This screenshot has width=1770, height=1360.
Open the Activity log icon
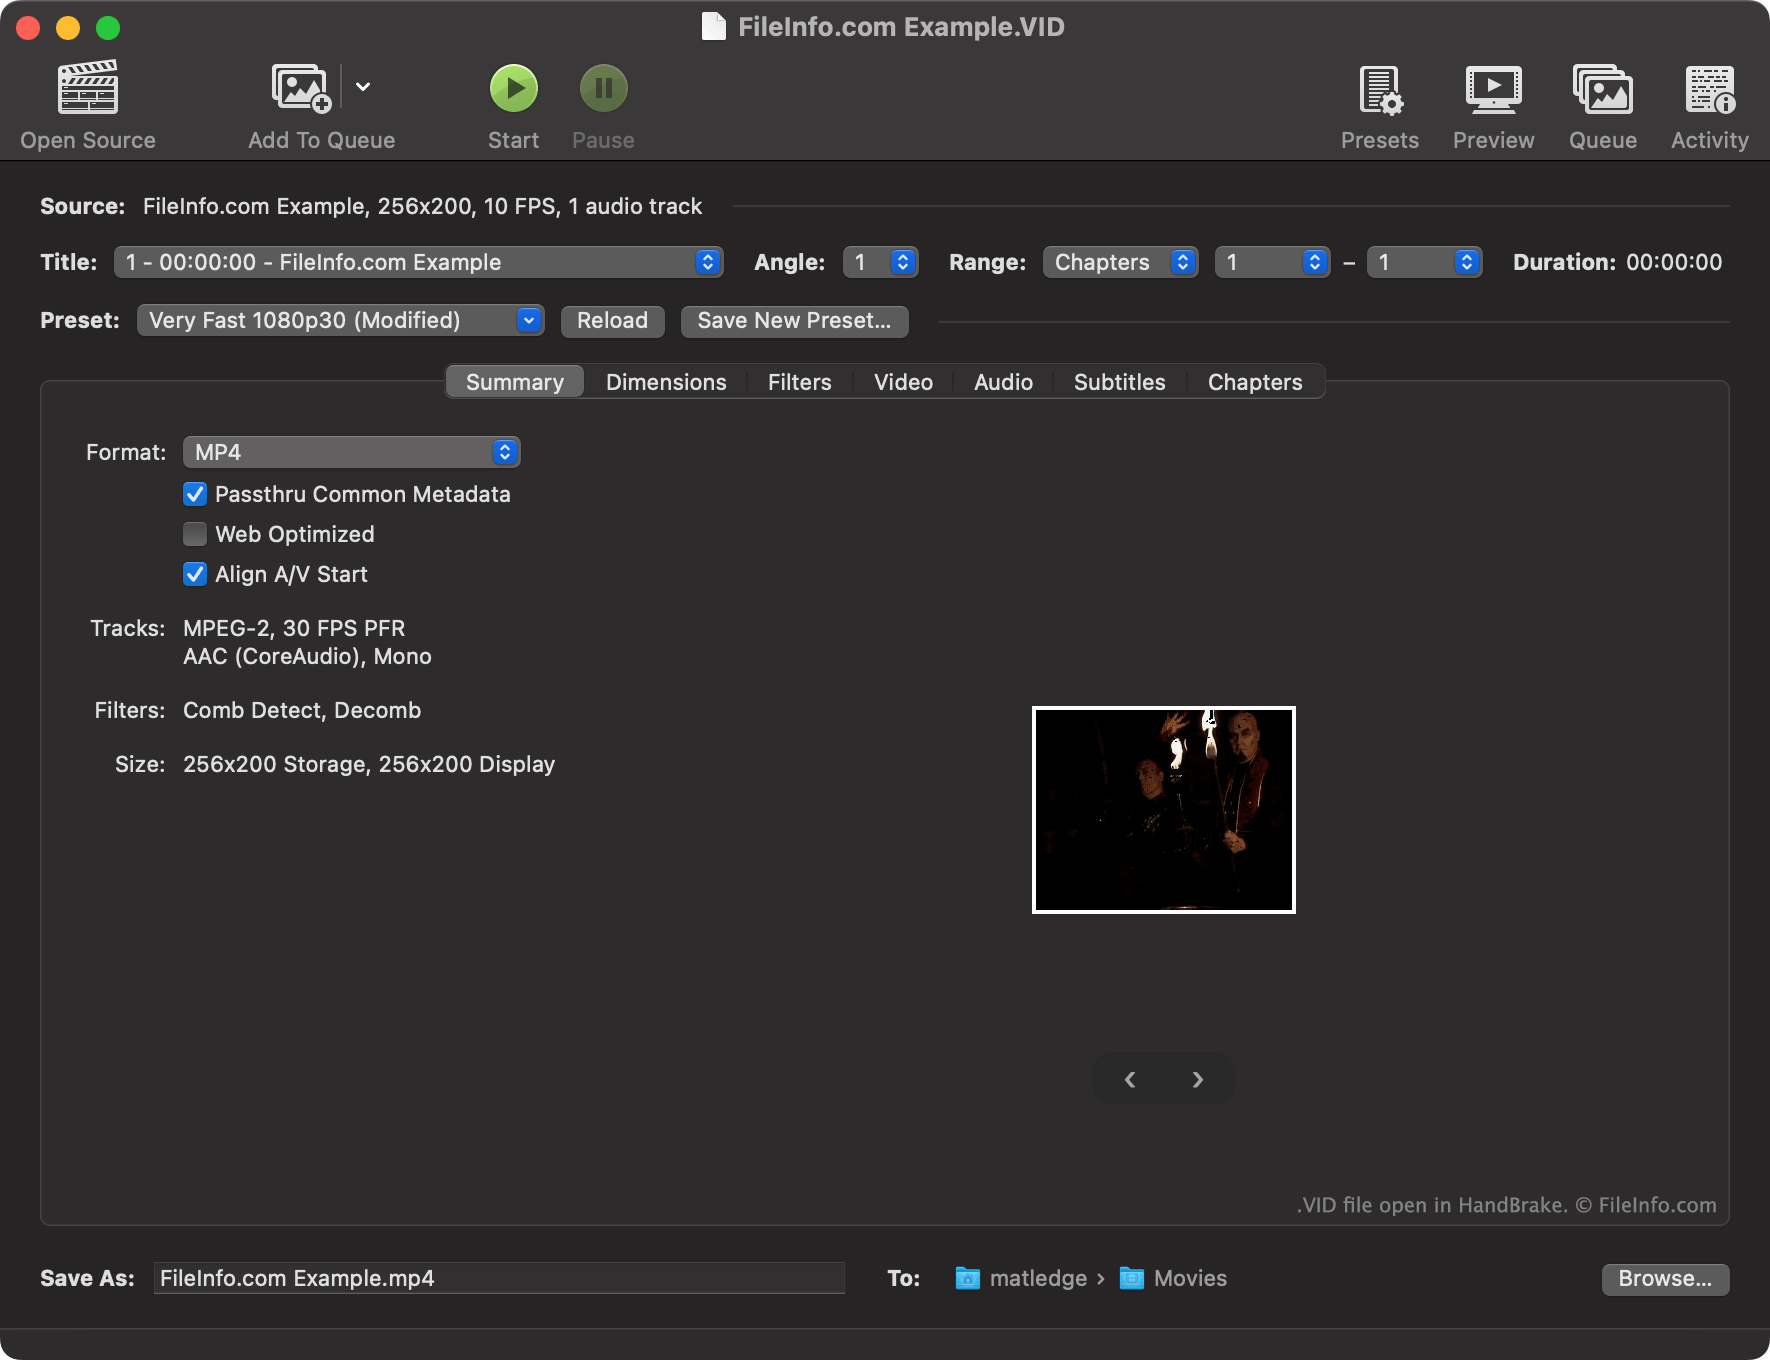1710,89
